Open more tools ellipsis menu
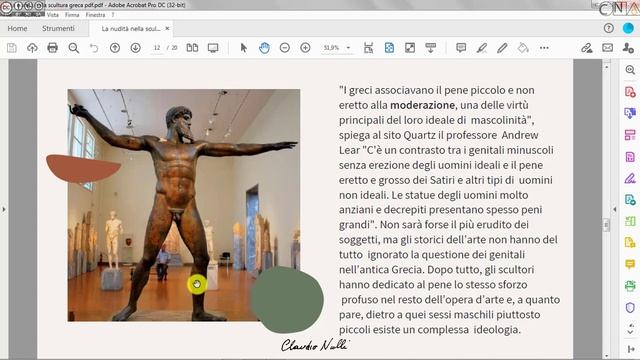This screenshot has width=640, height=360. [544, 48]
